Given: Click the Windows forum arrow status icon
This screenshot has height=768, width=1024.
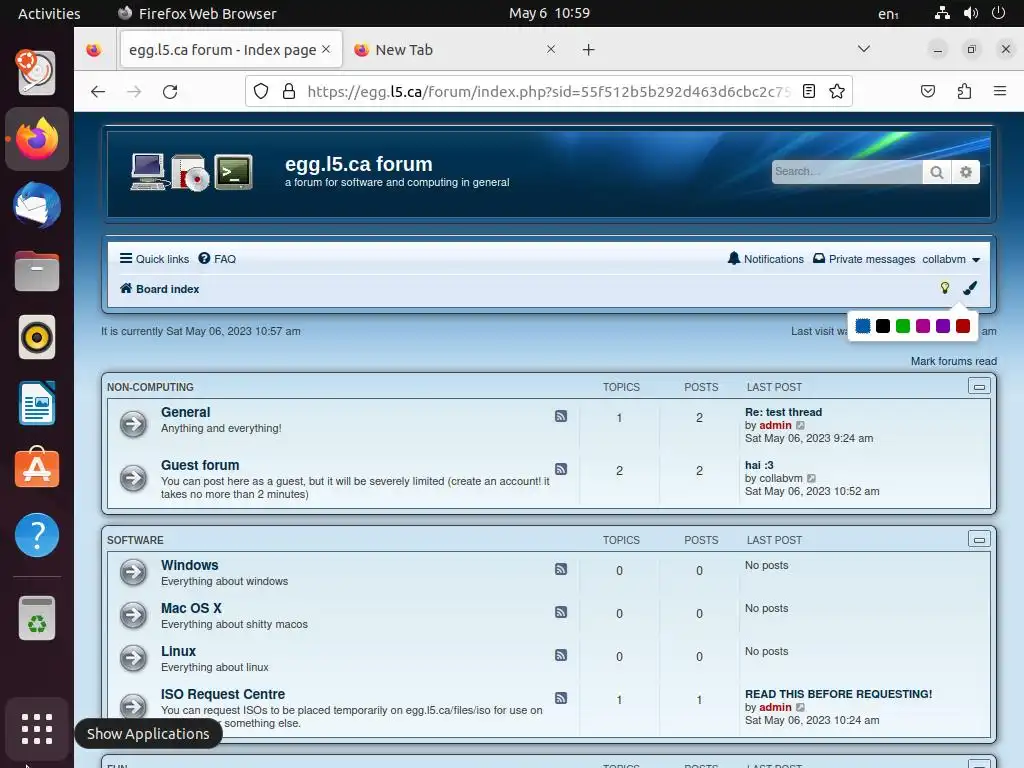Looking at the screenshot, I should click(133, 572).
